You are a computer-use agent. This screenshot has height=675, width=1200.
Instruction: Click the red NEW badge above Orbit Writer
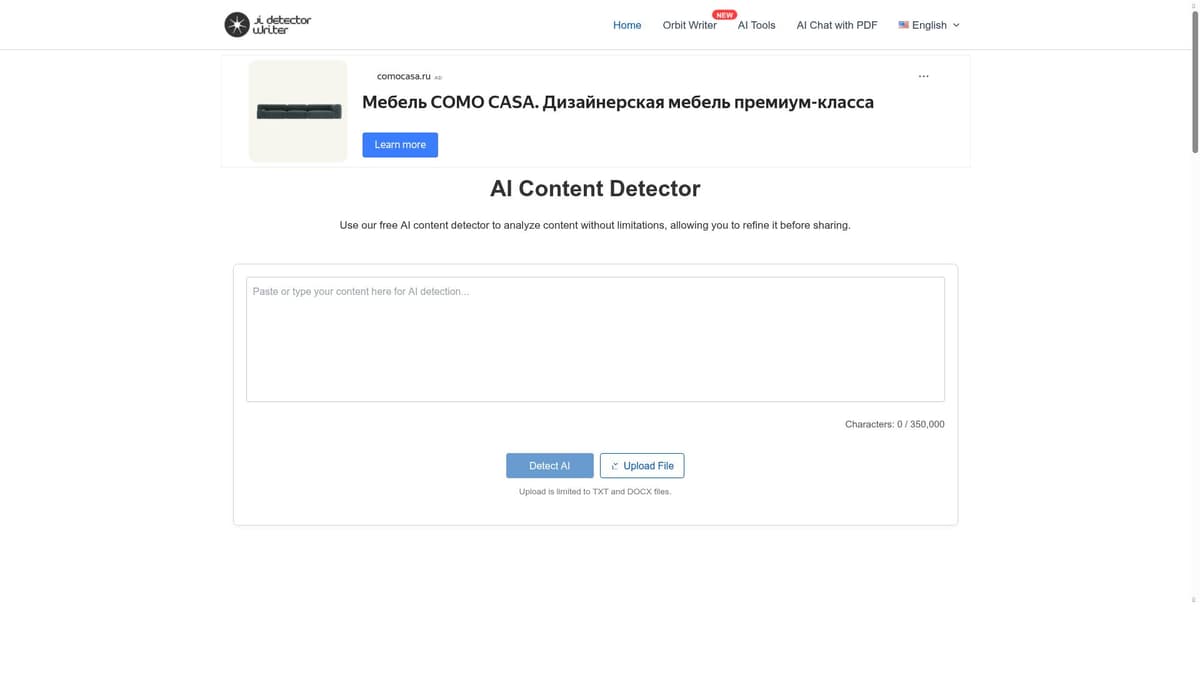tap(722, 14)
